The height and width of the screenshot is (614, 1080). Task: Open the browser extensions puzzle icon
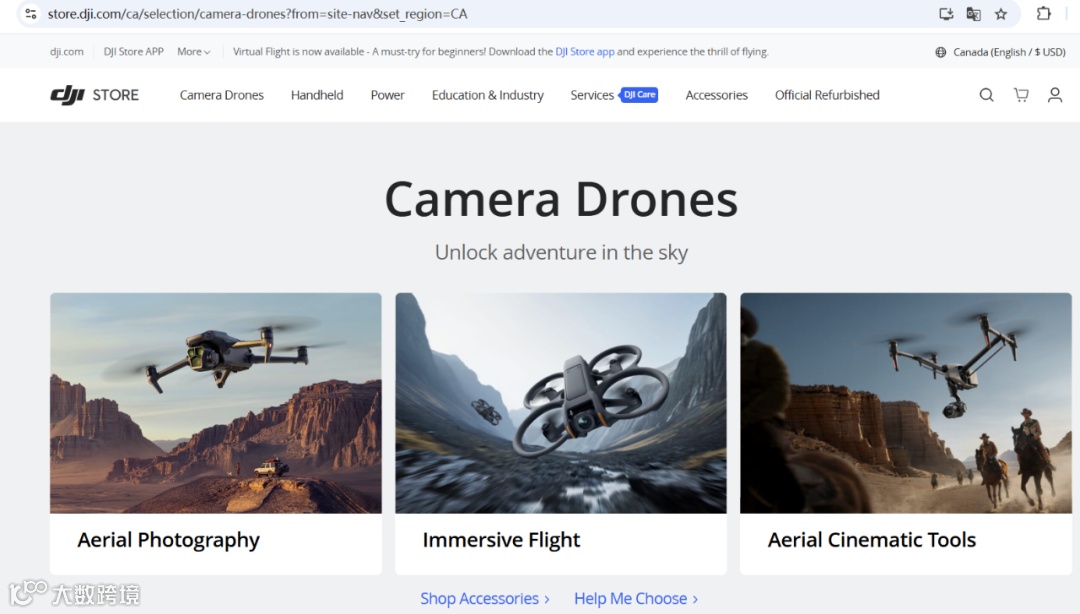pyautogui.click(x=1043, y=13)
